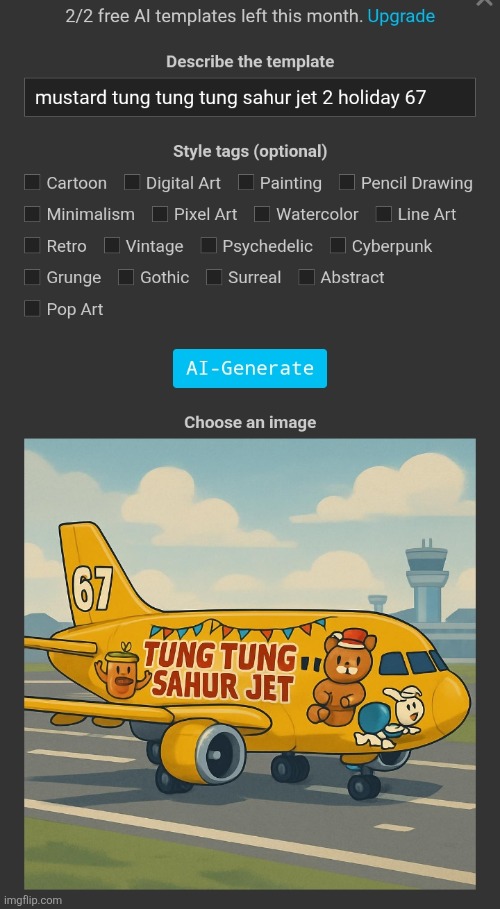Select the Pencil Drawing checkbox
Viewport: 500px width, 909px height.
coord(347,182)
